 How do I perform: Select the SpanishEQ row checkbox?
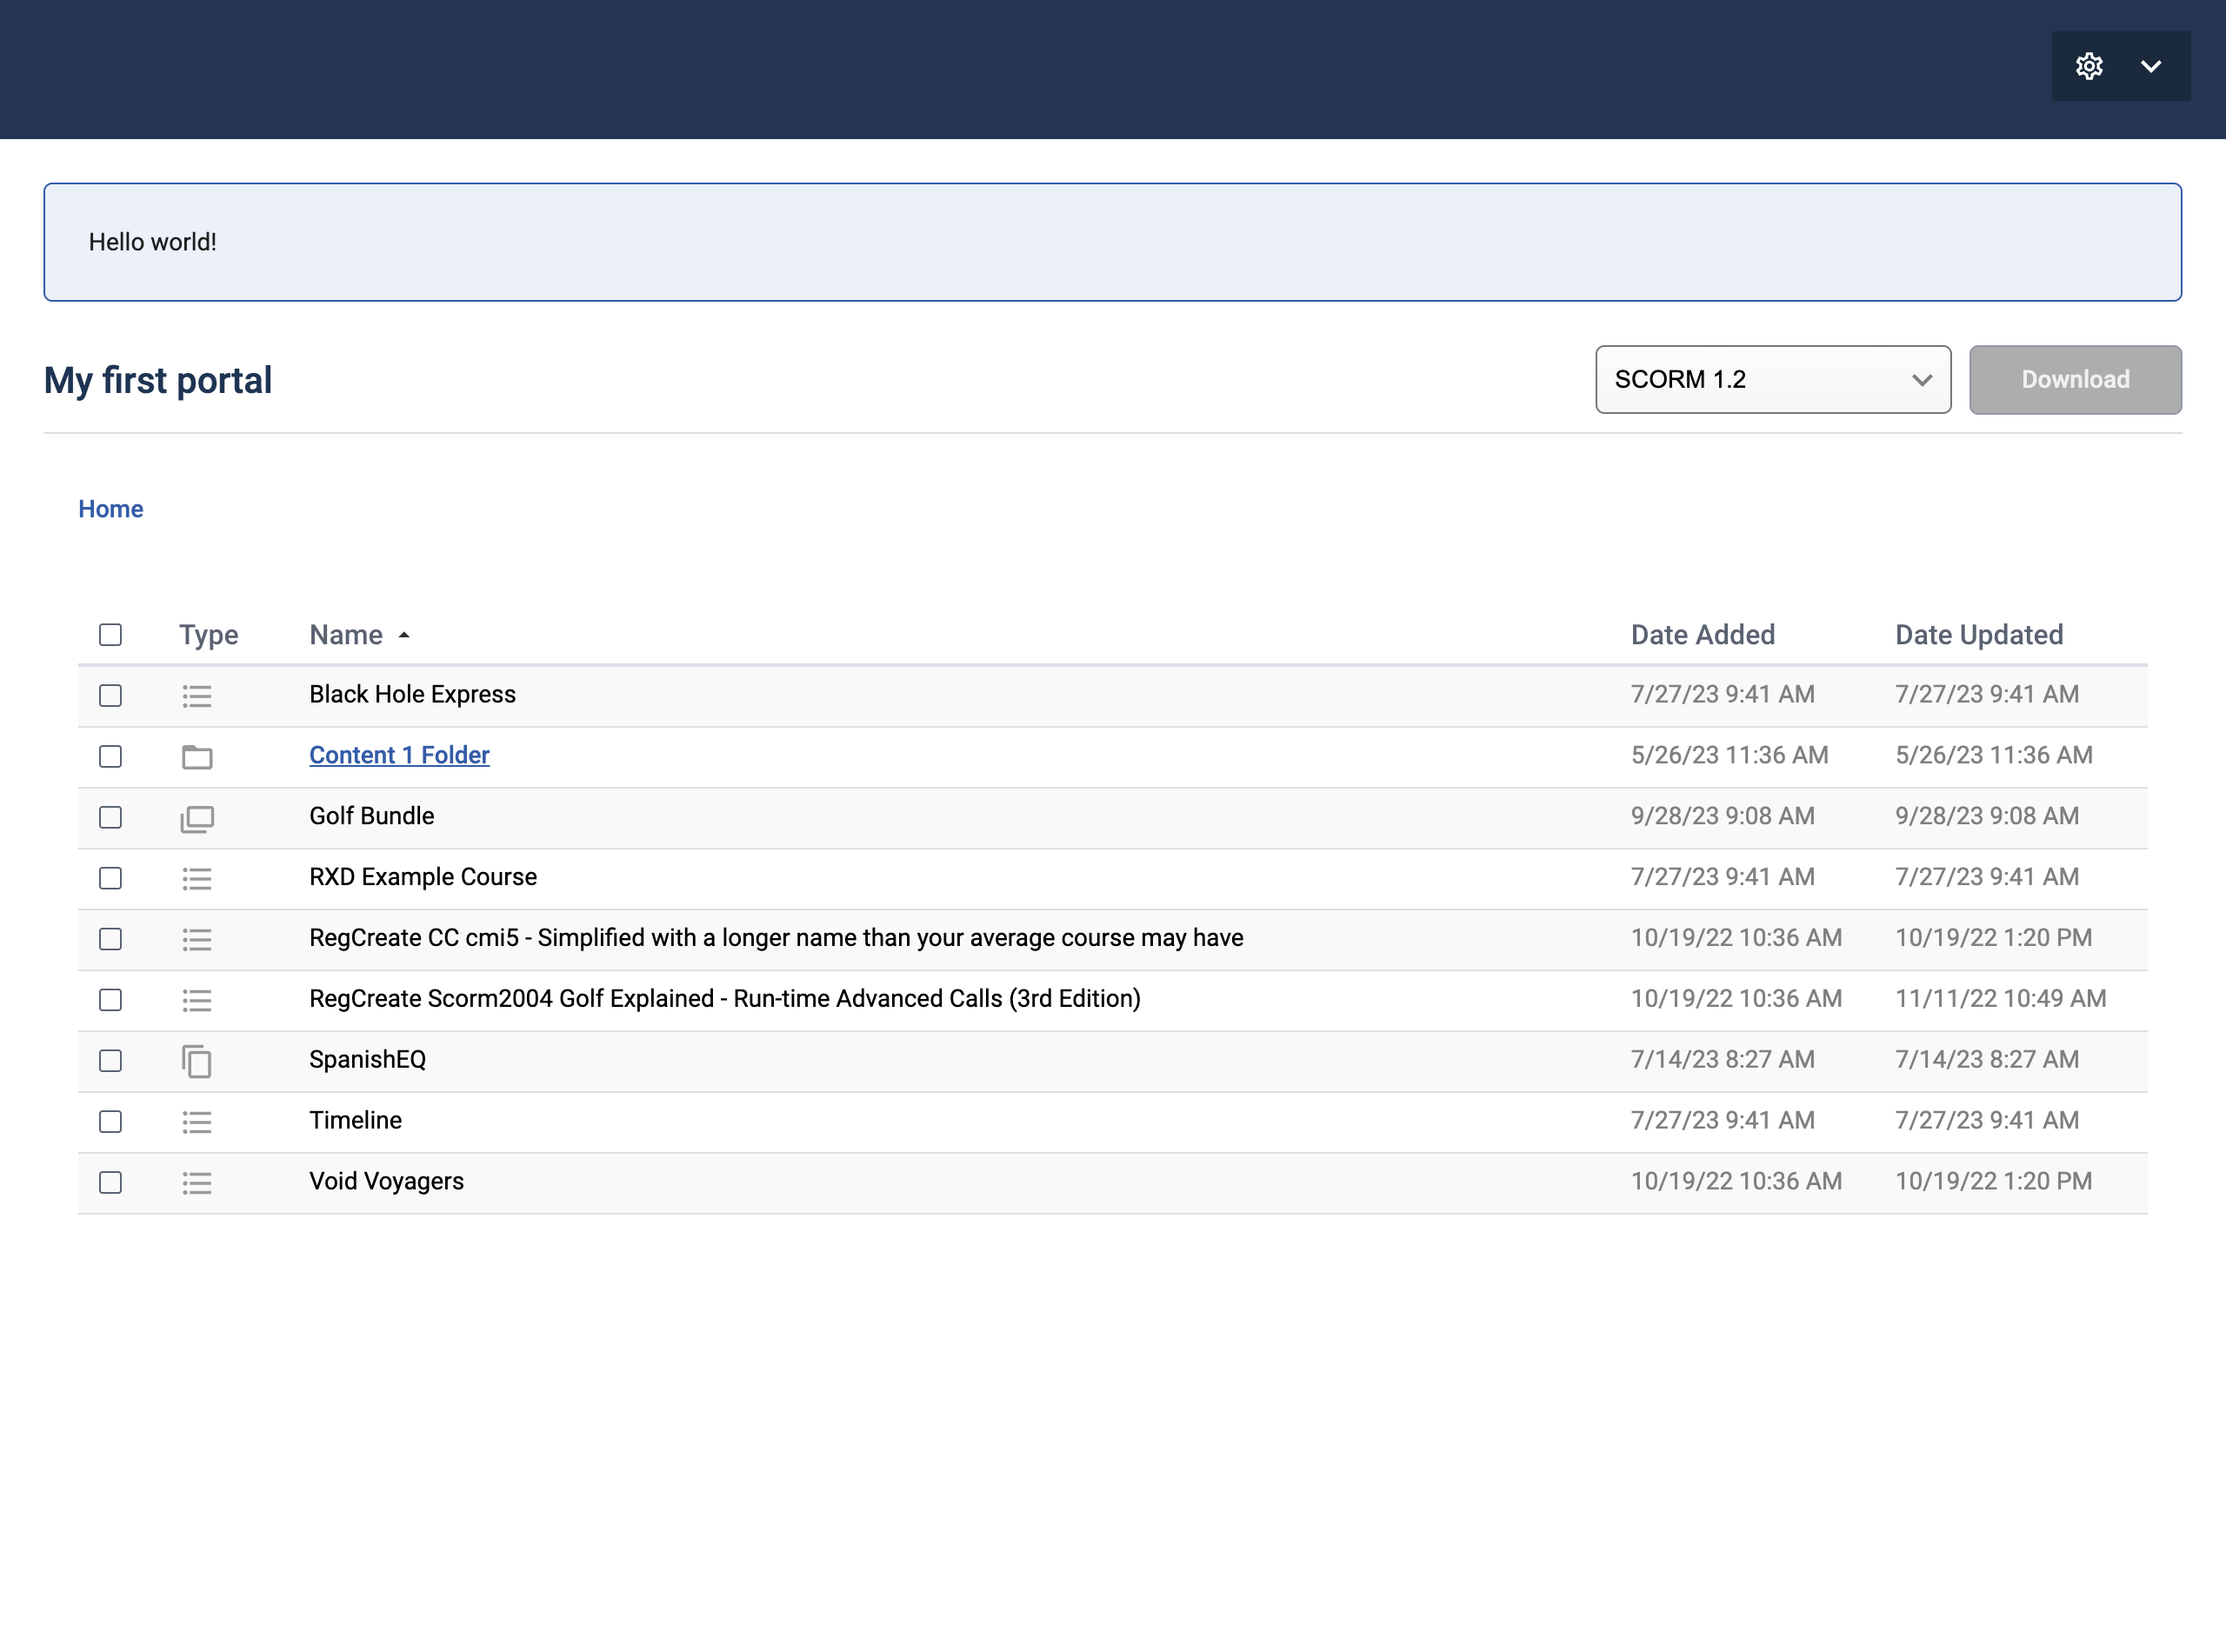(111, 1061)
